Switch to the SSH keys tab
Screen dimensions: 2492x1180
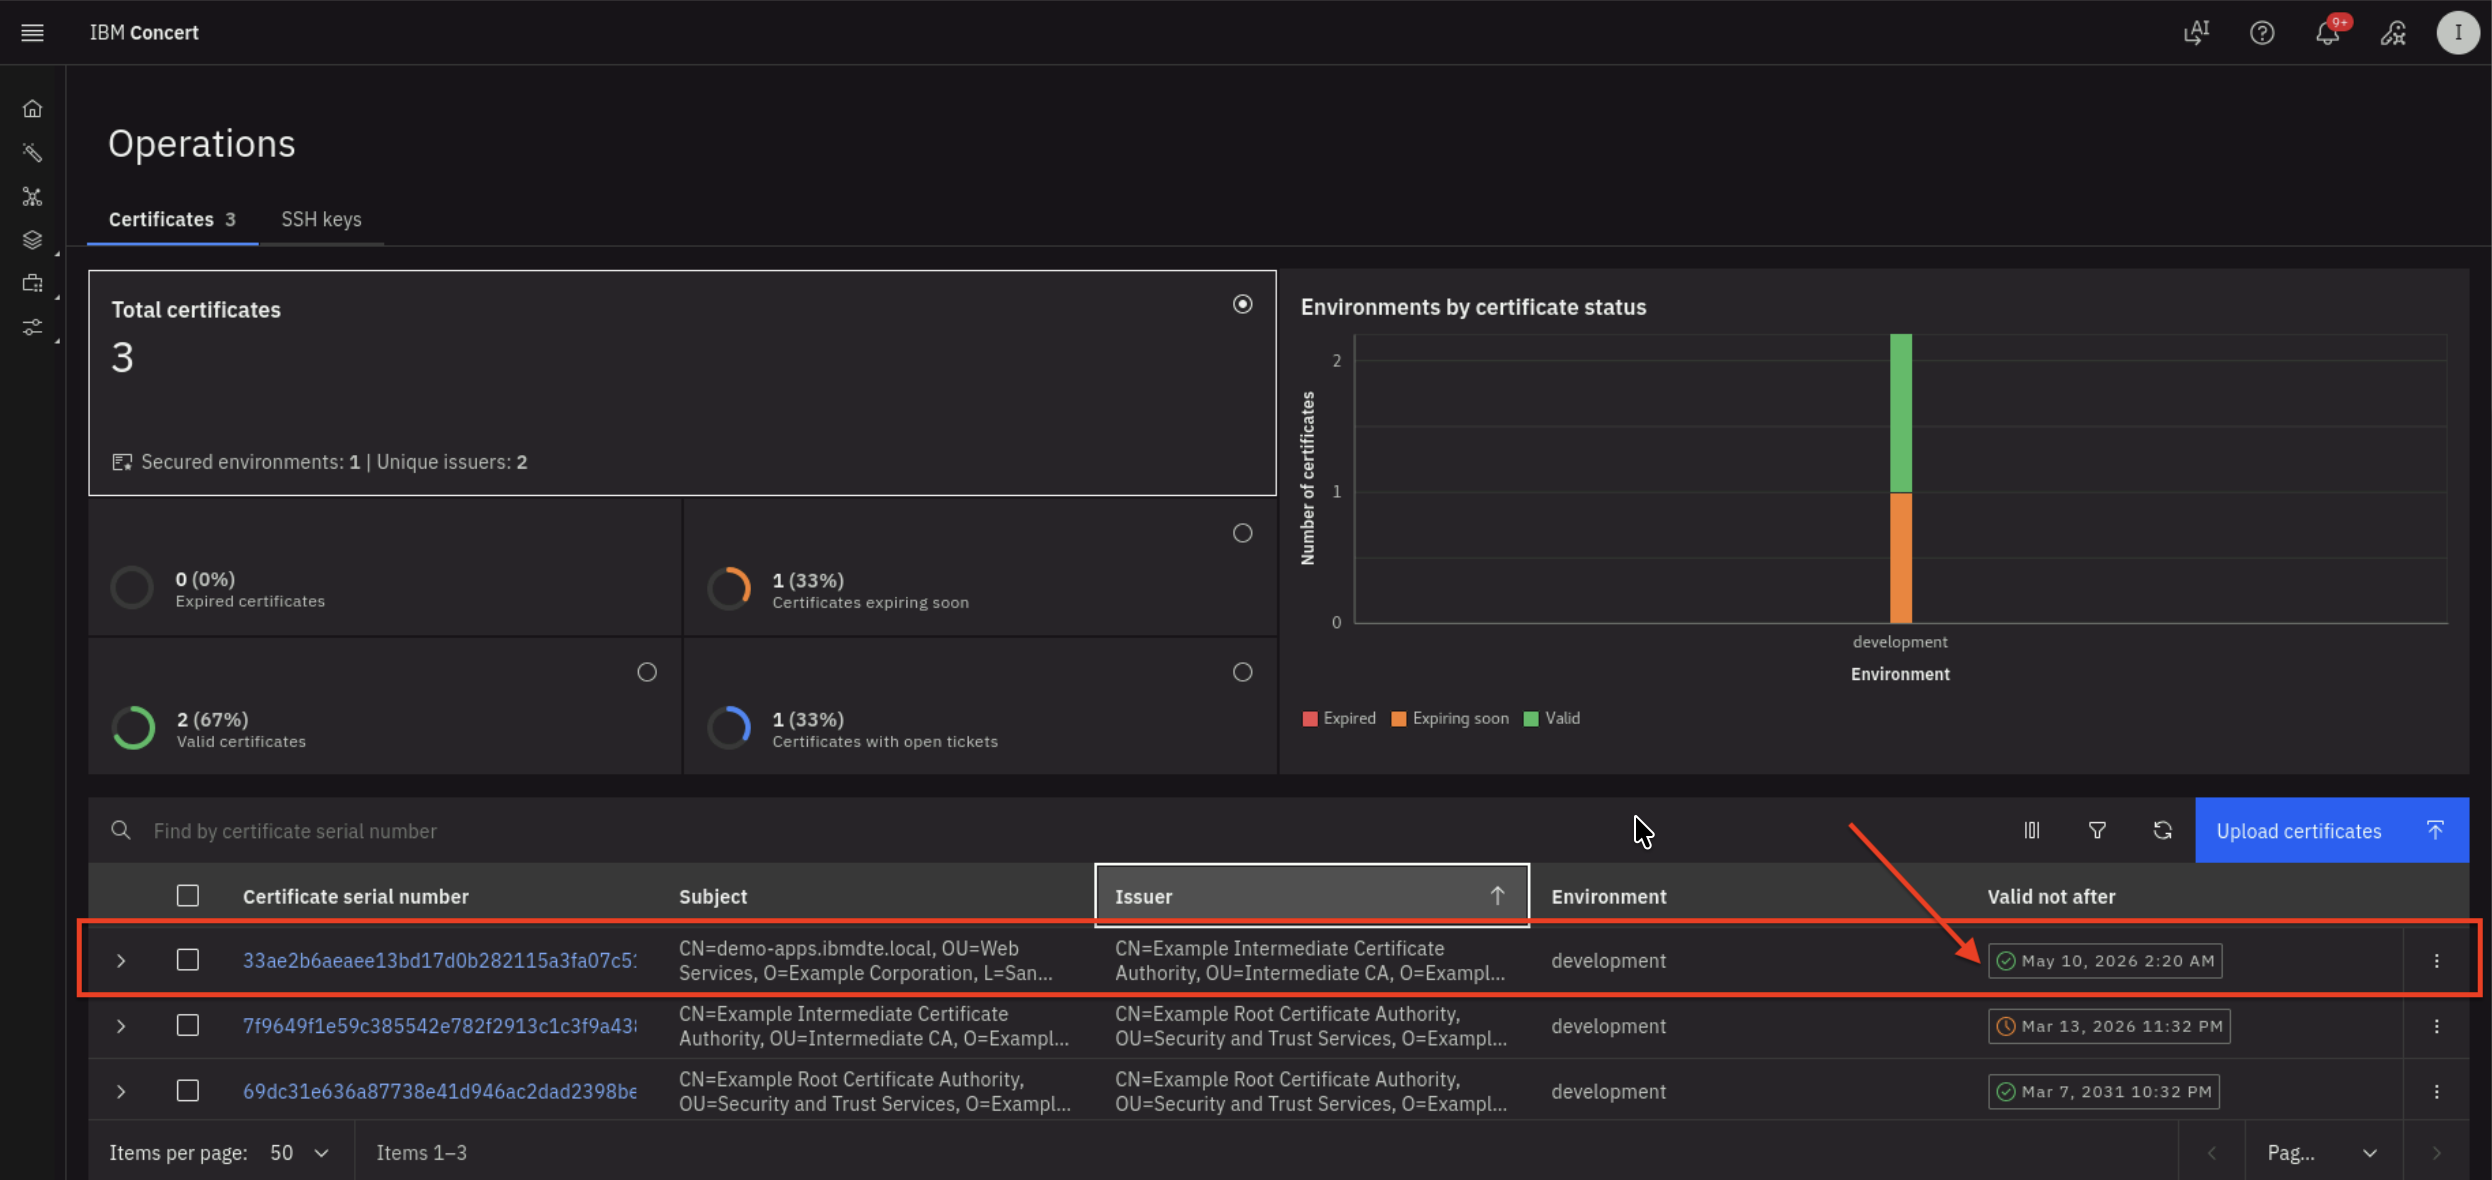point(321,219)
